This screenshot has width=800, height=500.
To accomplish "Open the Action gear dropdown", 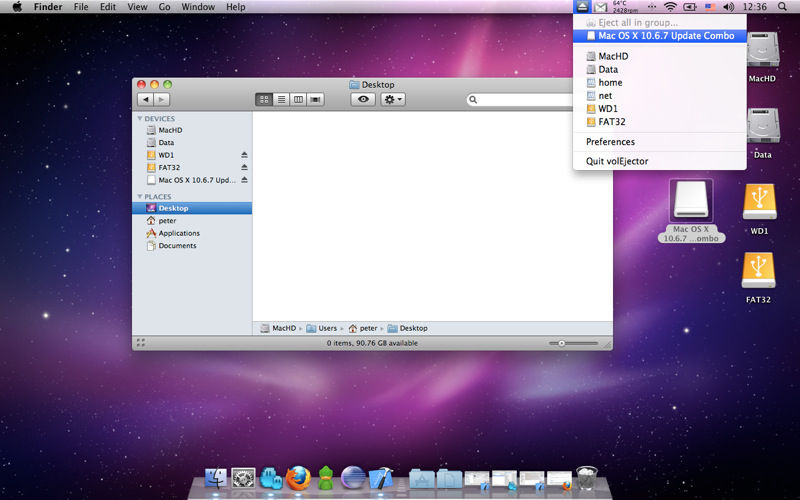I will (393, 99).
